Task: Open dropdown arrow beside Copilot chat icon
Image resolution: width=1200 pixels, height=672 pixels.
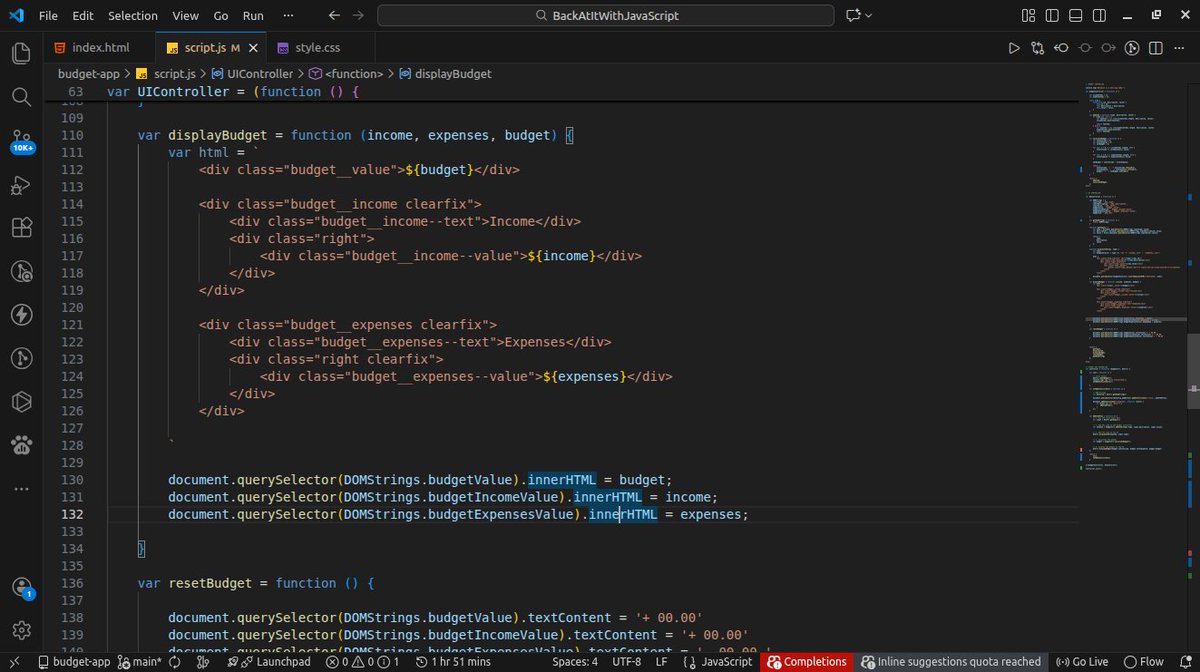Action: pyautogui.click(x=869, y=16)
